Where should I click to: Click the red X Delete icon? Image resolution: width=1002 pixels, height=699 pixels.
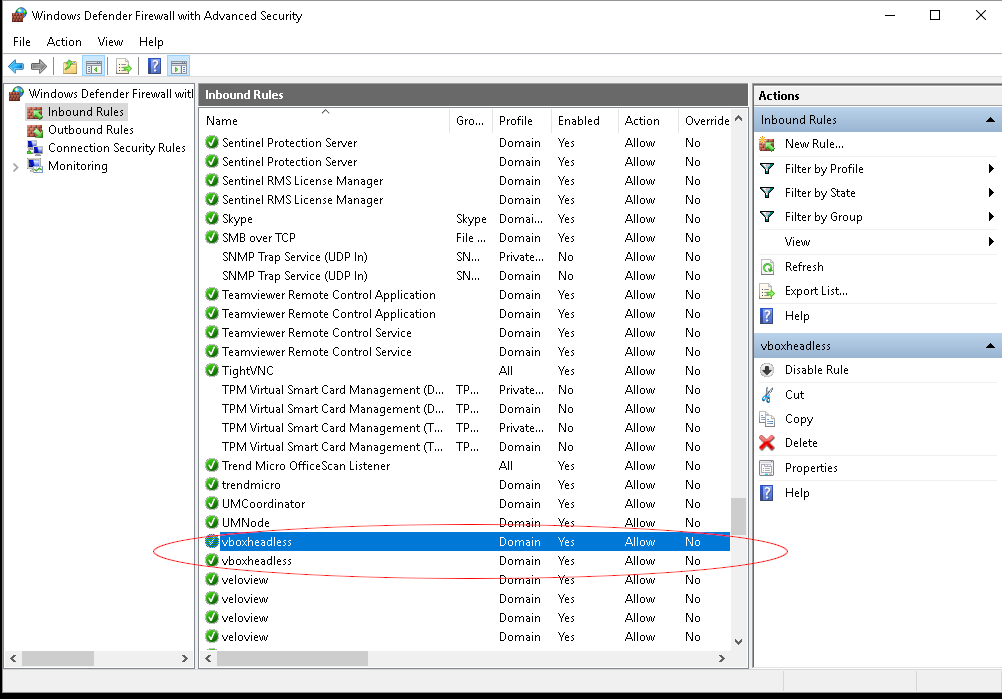coord(767,443)
